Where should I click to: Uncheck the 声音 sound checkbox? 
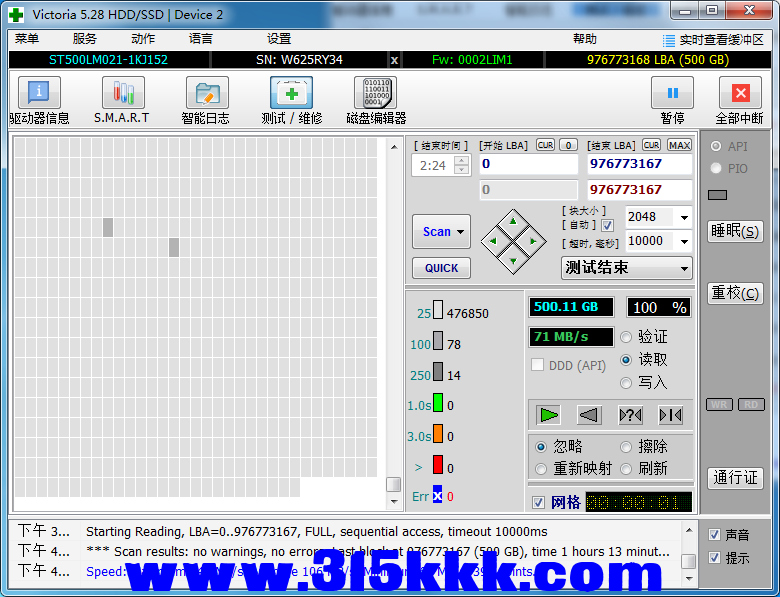coord(714,535)
